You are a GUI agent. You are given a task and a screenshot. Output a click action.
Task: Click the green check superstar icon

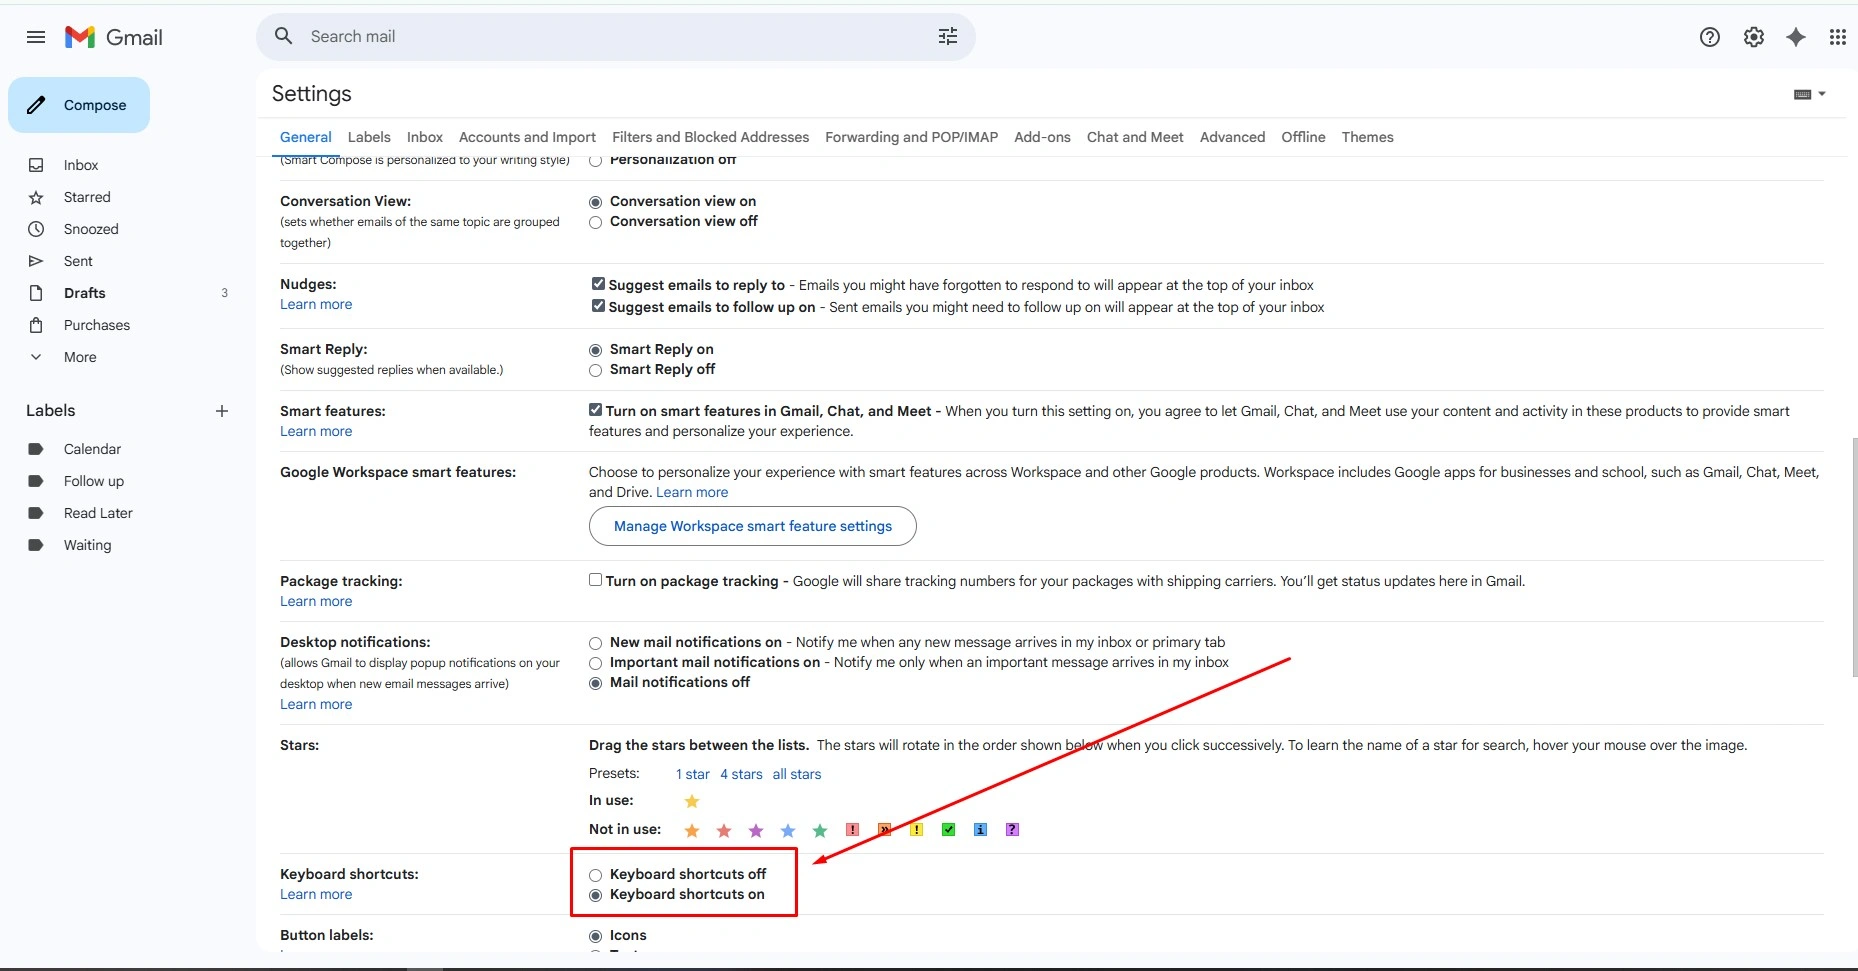click(x=948, y=829)
